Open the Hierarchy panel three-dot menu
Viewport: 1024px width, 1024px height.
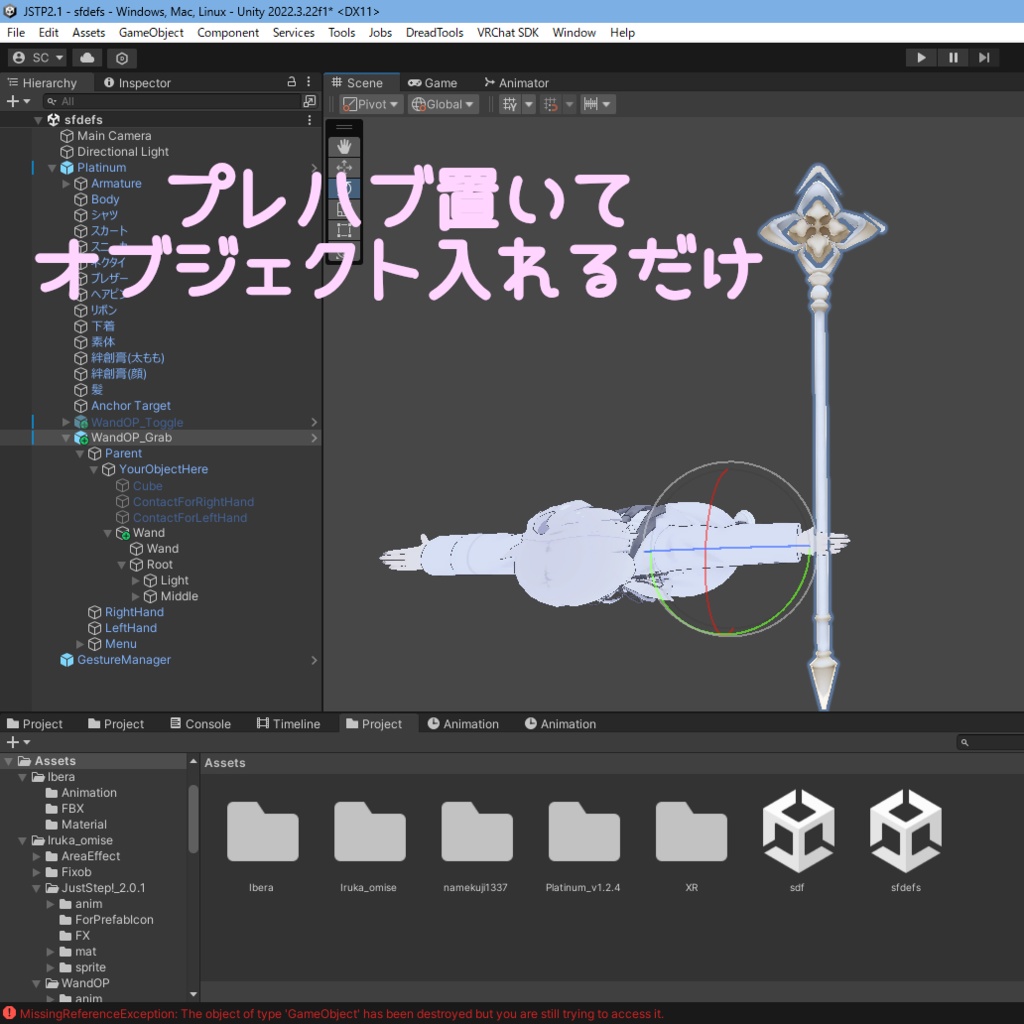point(309,82)
